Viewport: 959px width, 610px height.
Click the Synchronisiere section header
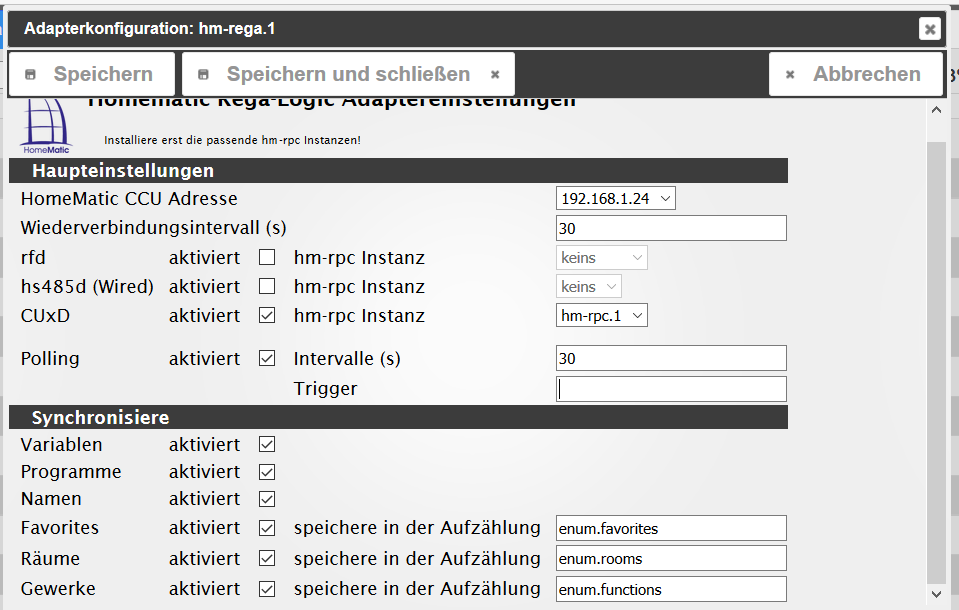click(398, 417)
